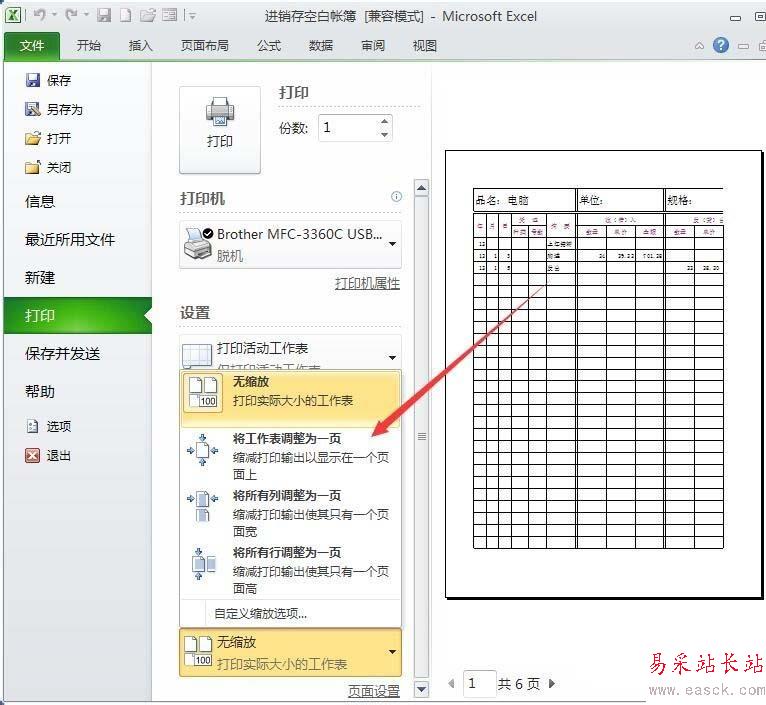Viewport: 766px width, 705px height.
Task: Switch to the 视图 tab
Action: (x=425, y=46)
